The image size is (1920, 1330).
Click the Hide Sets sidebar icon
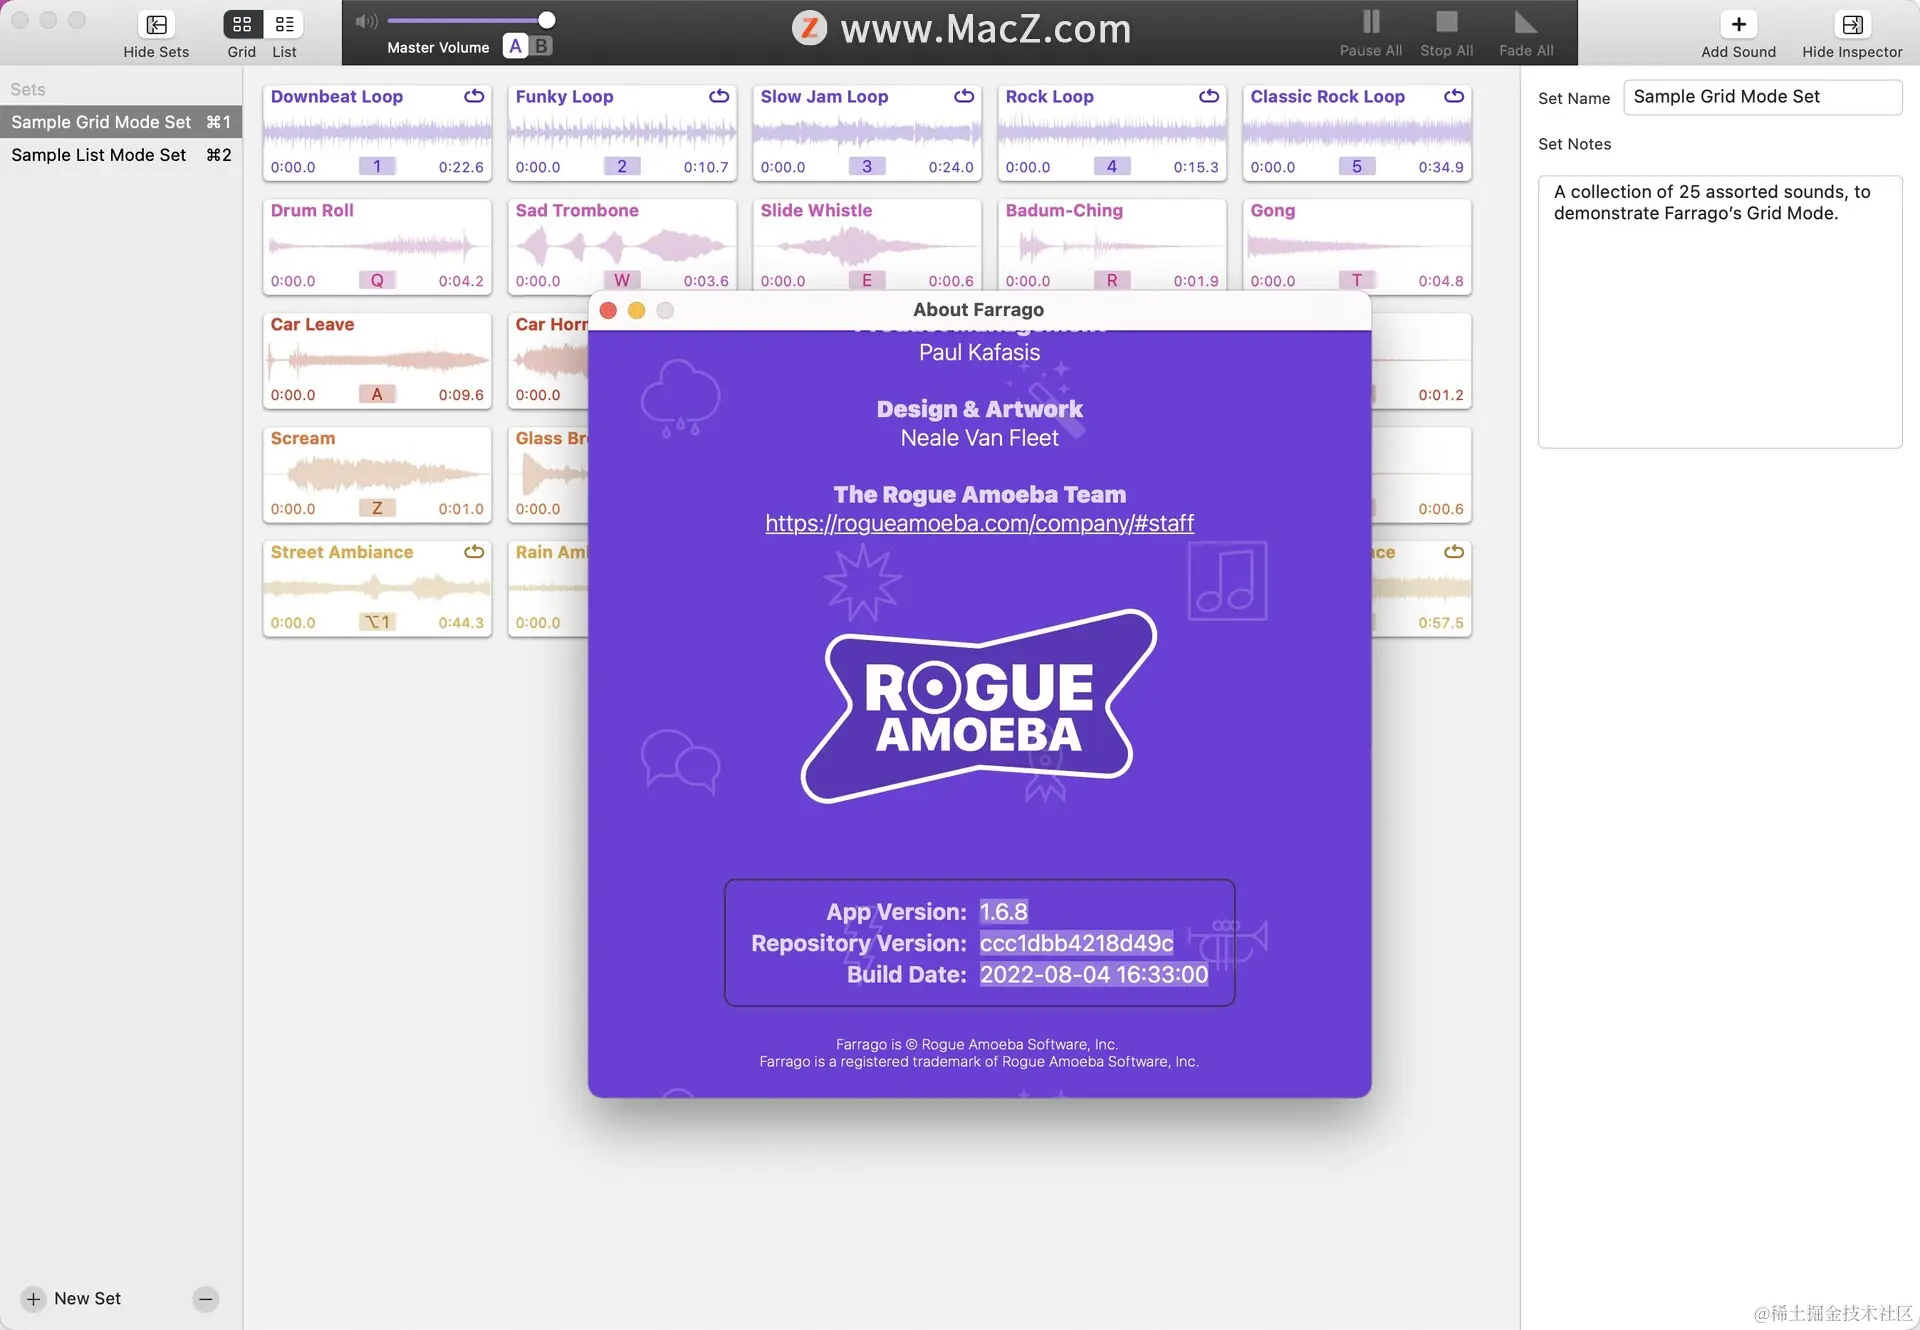tap(156, 25)
